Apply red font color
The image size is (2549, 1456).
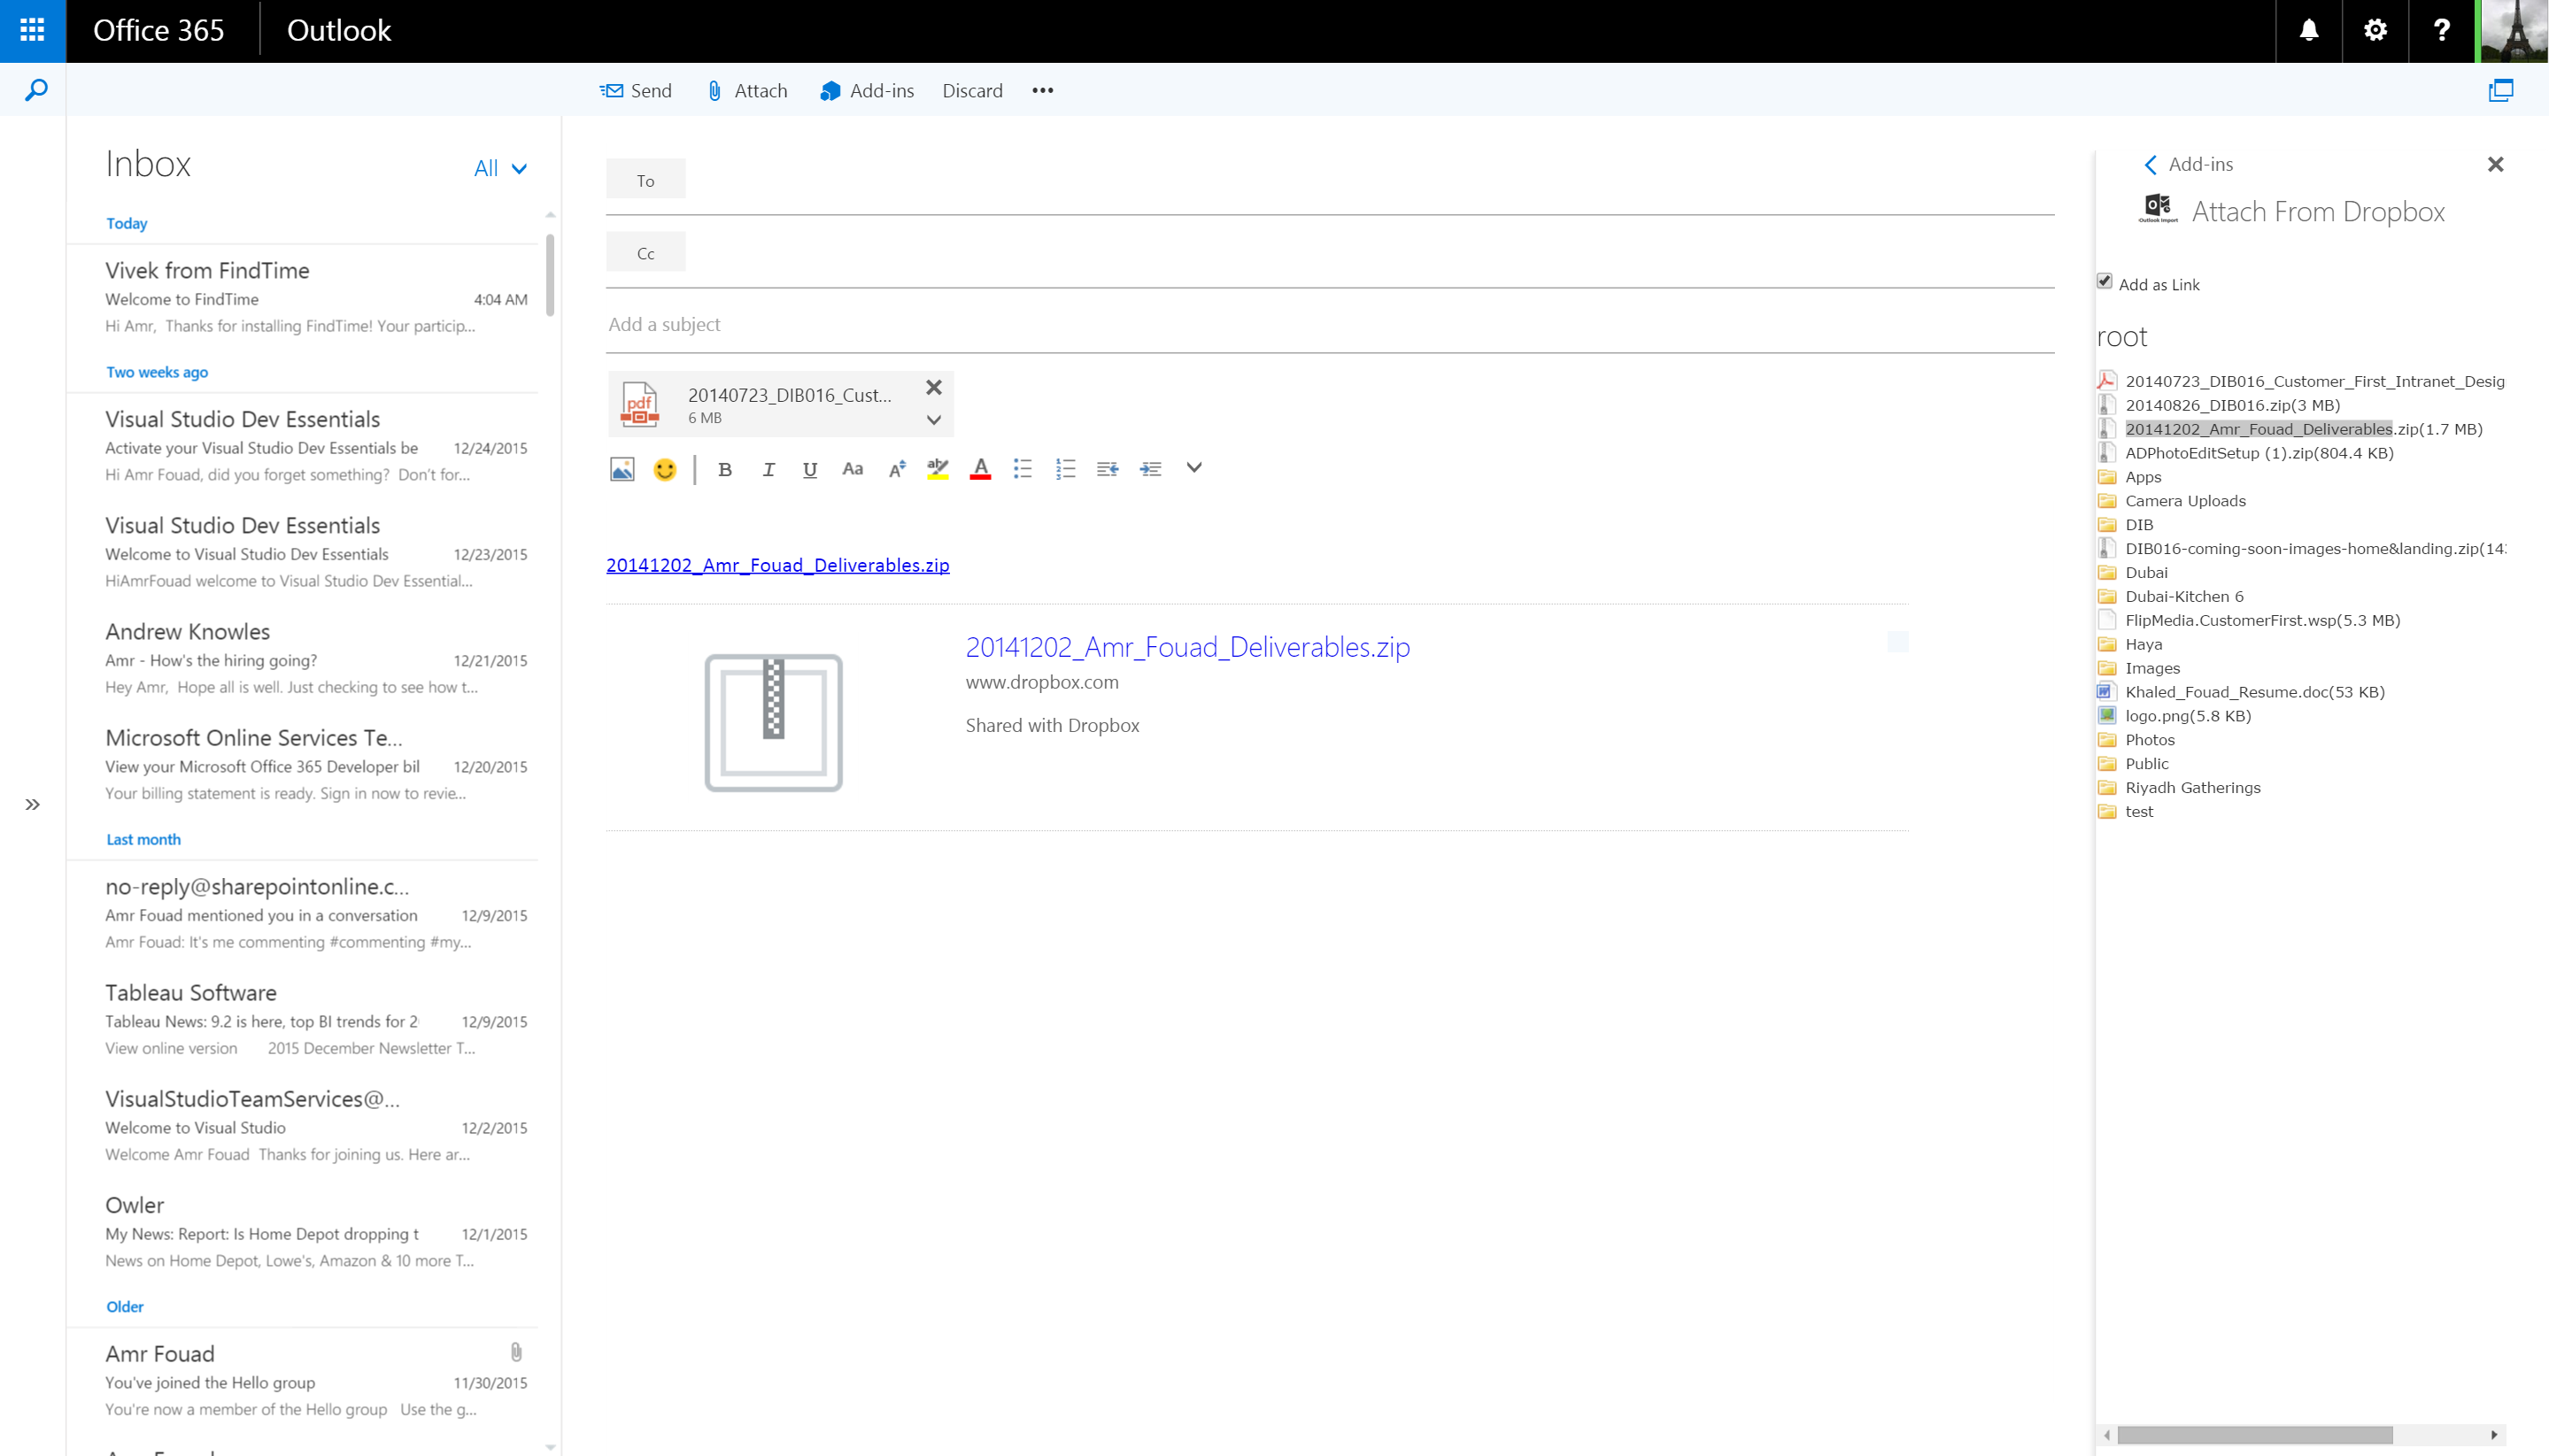(x=981, y=469)
